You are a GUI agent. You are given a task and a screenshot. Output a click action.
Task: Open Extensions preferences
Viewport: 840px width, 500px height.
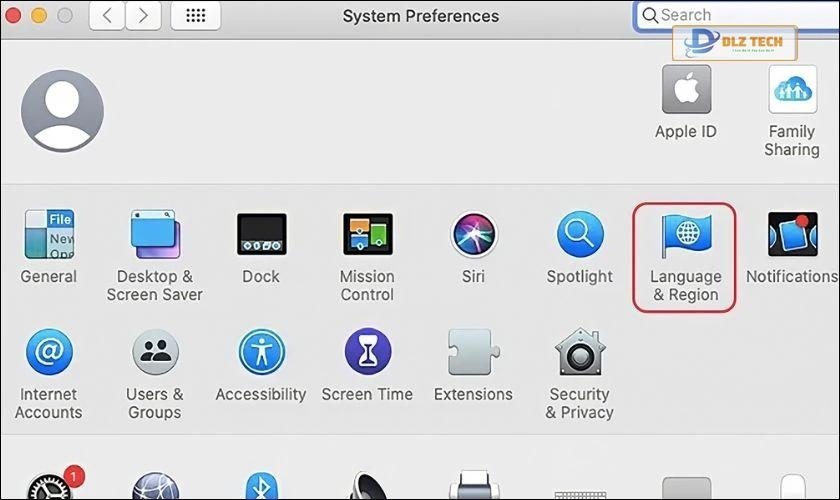click(473, 365)
